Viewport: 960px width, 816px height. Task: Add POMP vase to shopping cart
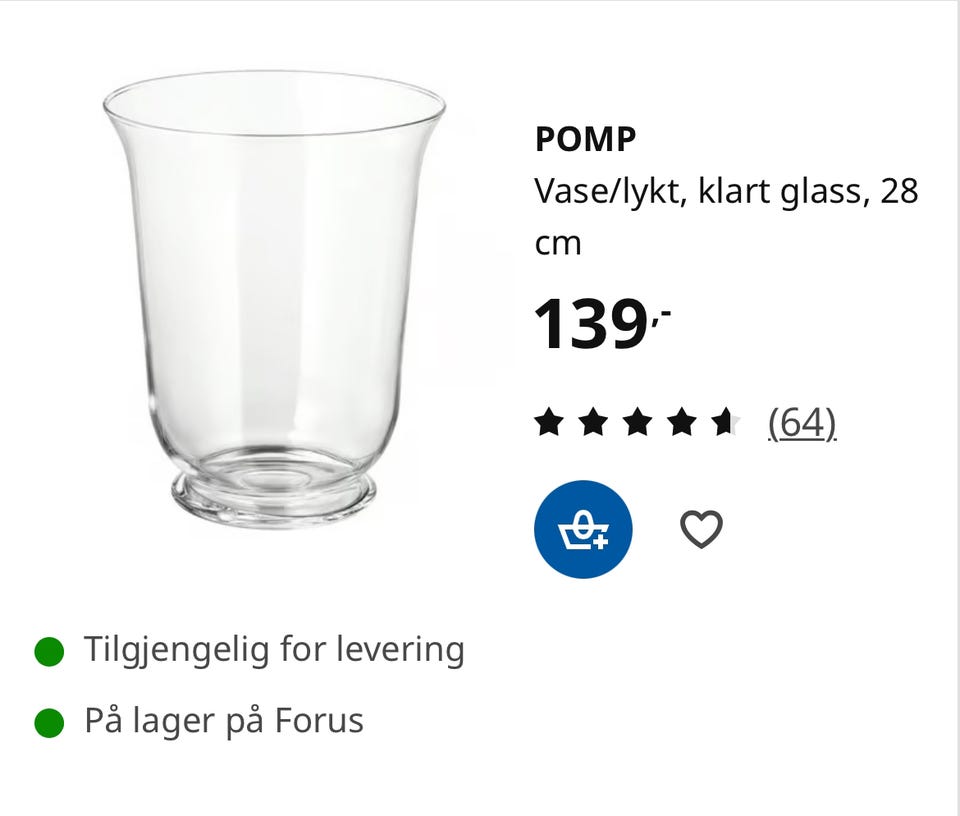tap(583, 529)
